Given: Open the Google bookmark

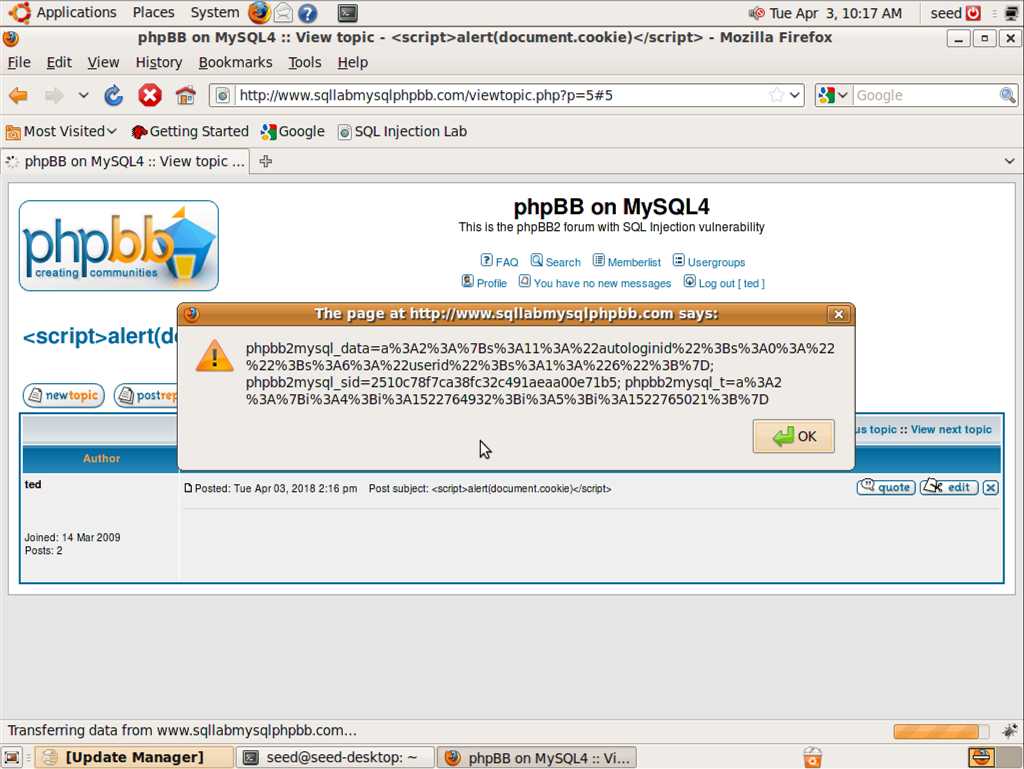Looking at the screenshot, I should tap(293, 131).
